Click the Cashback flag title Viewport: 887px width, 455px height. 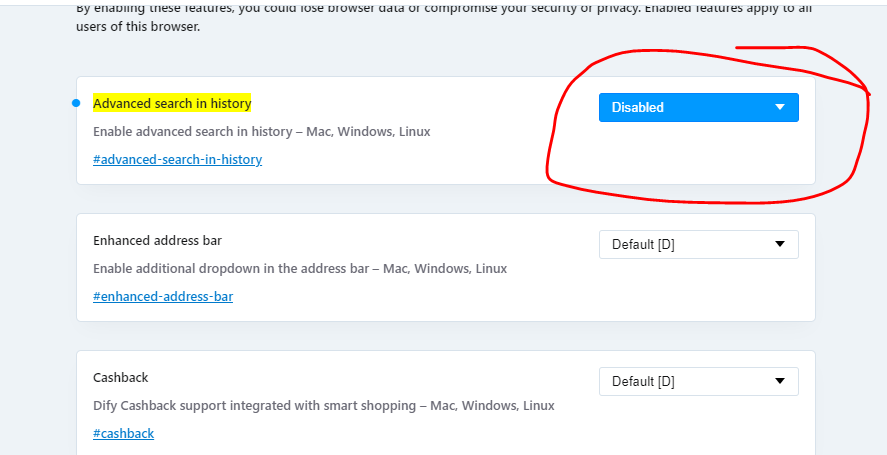[120, 377]
